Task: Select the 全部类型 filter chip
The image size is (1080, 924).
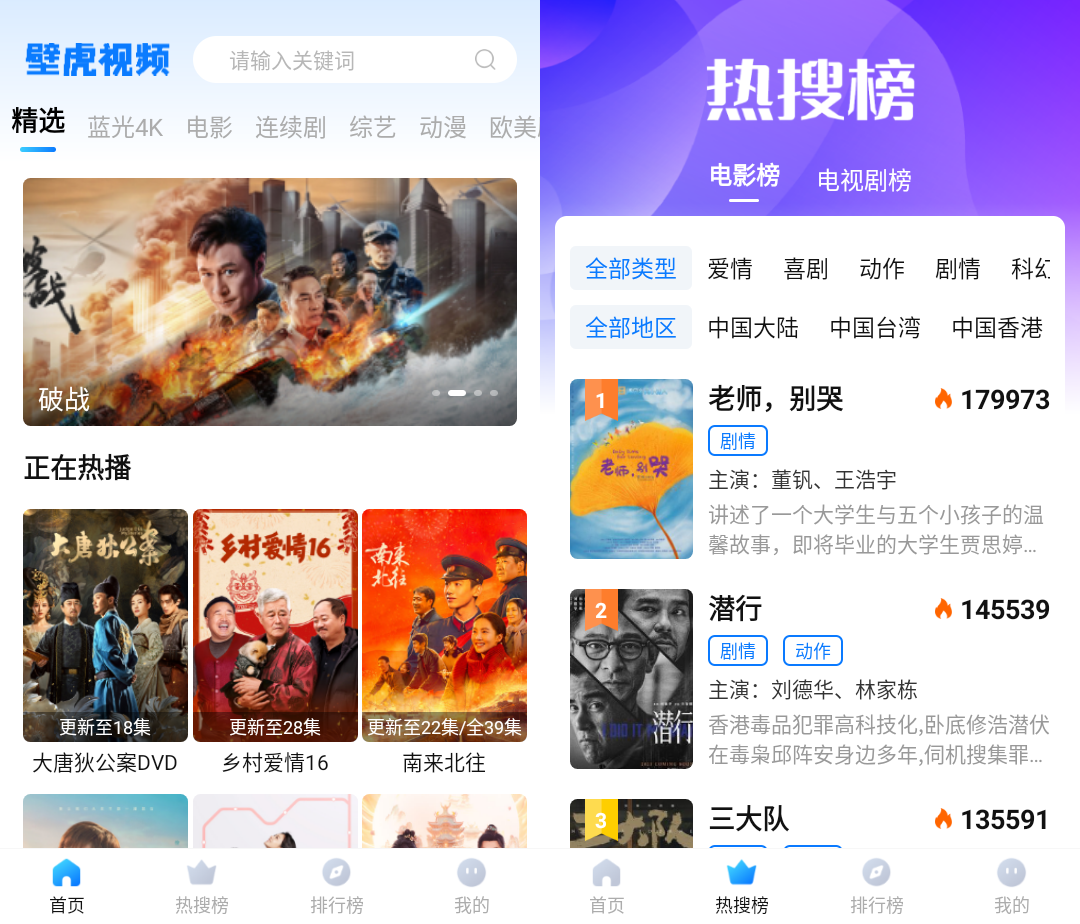Action: (x=631, y=268)
